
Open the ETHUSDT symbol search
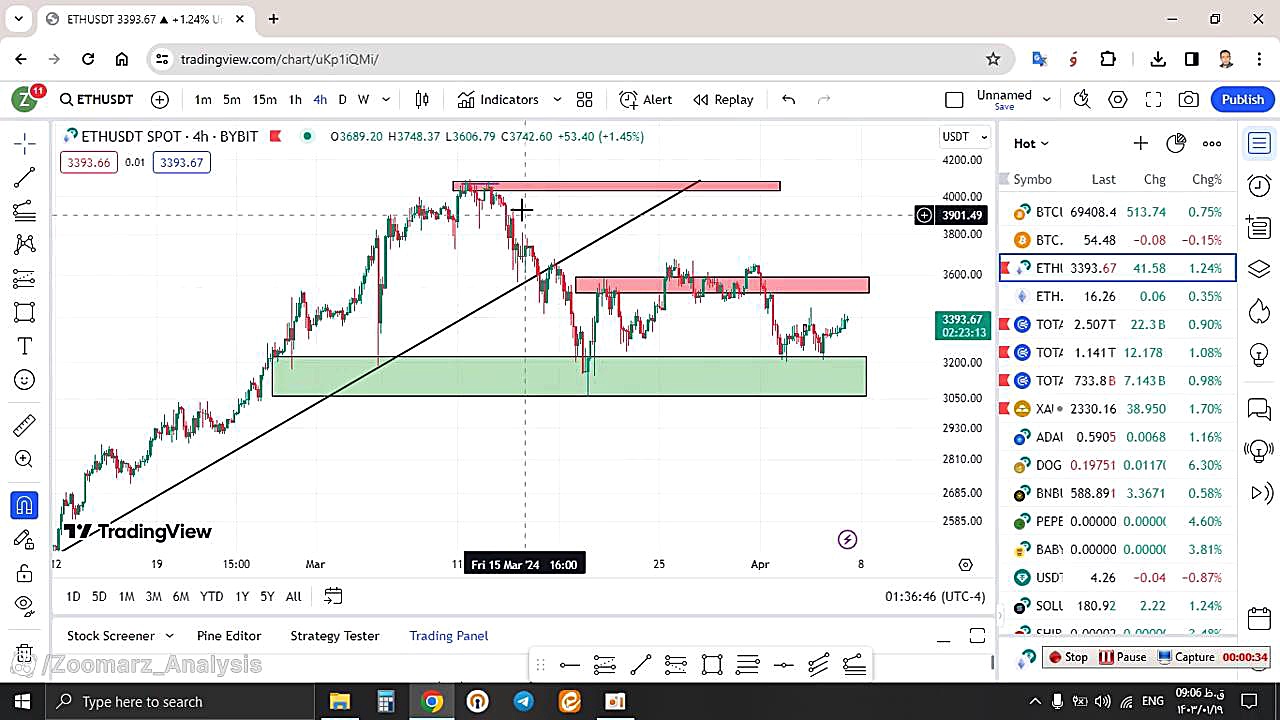(x=96, y=99)
